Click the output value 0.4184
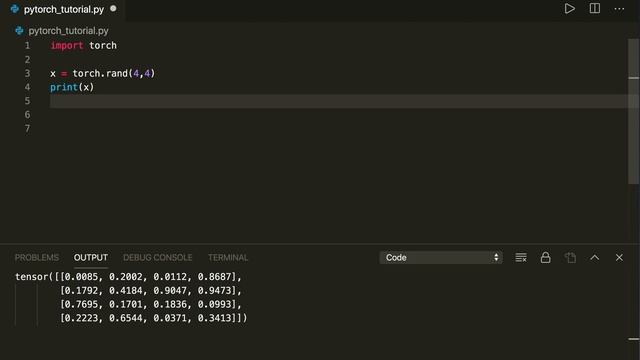The width and height of the screenshot is (640, 360). (x=126, y=291)
